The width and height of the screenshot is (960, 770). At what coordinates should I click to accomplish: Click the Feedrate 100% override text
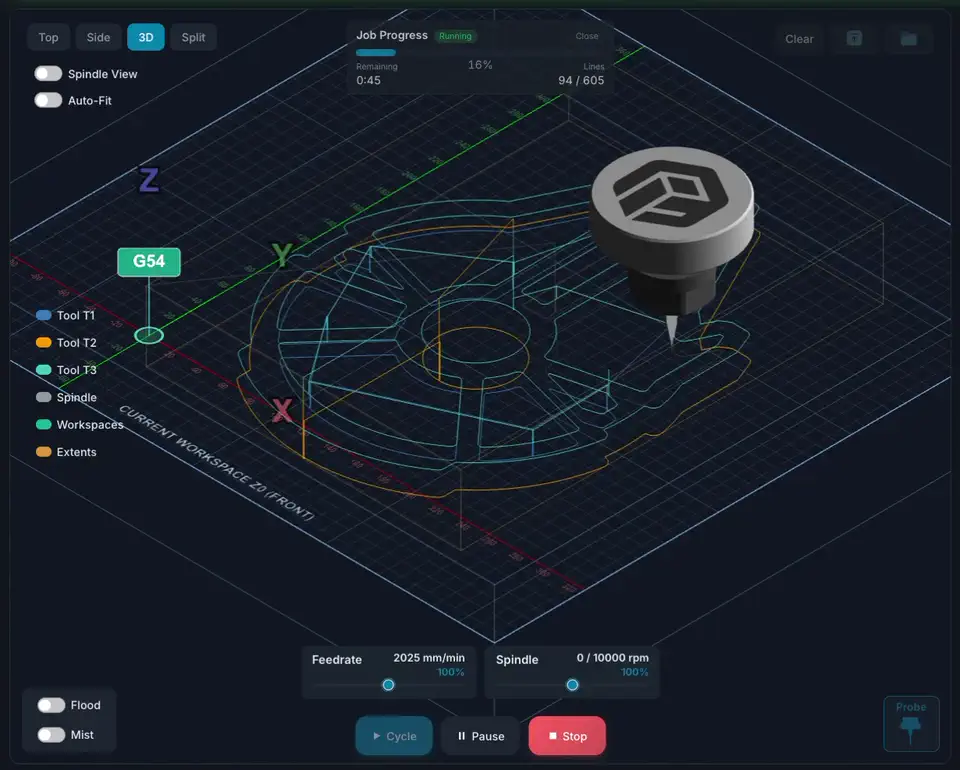(451, 672)
